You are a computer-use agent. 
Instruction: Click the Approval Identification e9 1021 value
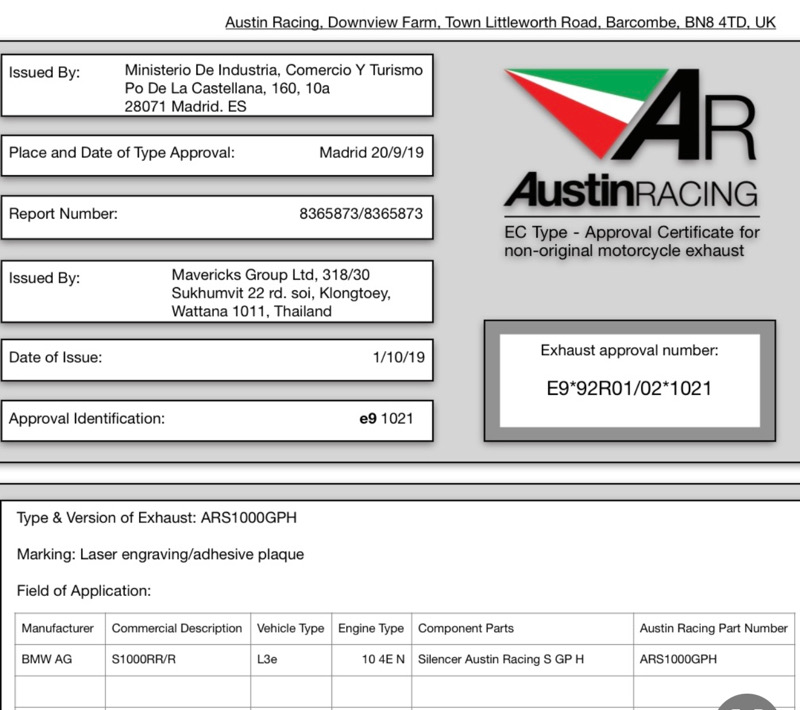pyautogui.click(x=386, y=419)
